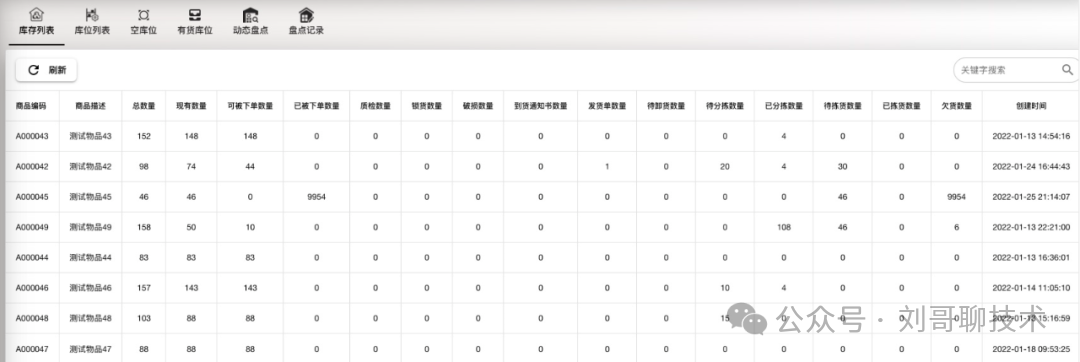Click the 质检数量 column header
Viewport: 1080px width, 362px height.
[375, 106]
